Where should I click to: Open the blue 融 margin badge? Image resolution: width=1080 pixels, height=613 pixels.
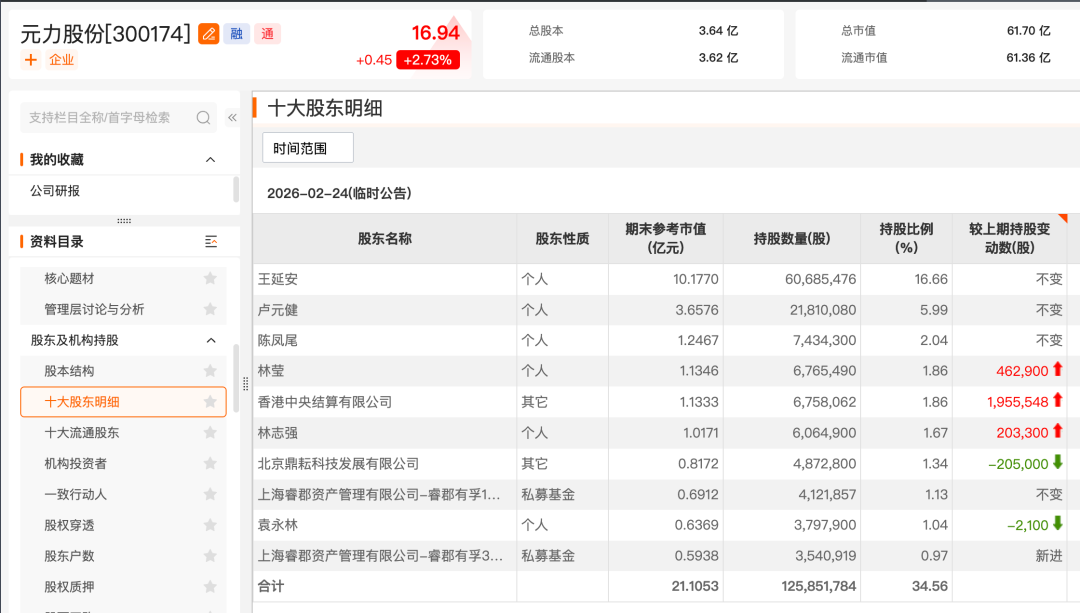pos(238,33)
